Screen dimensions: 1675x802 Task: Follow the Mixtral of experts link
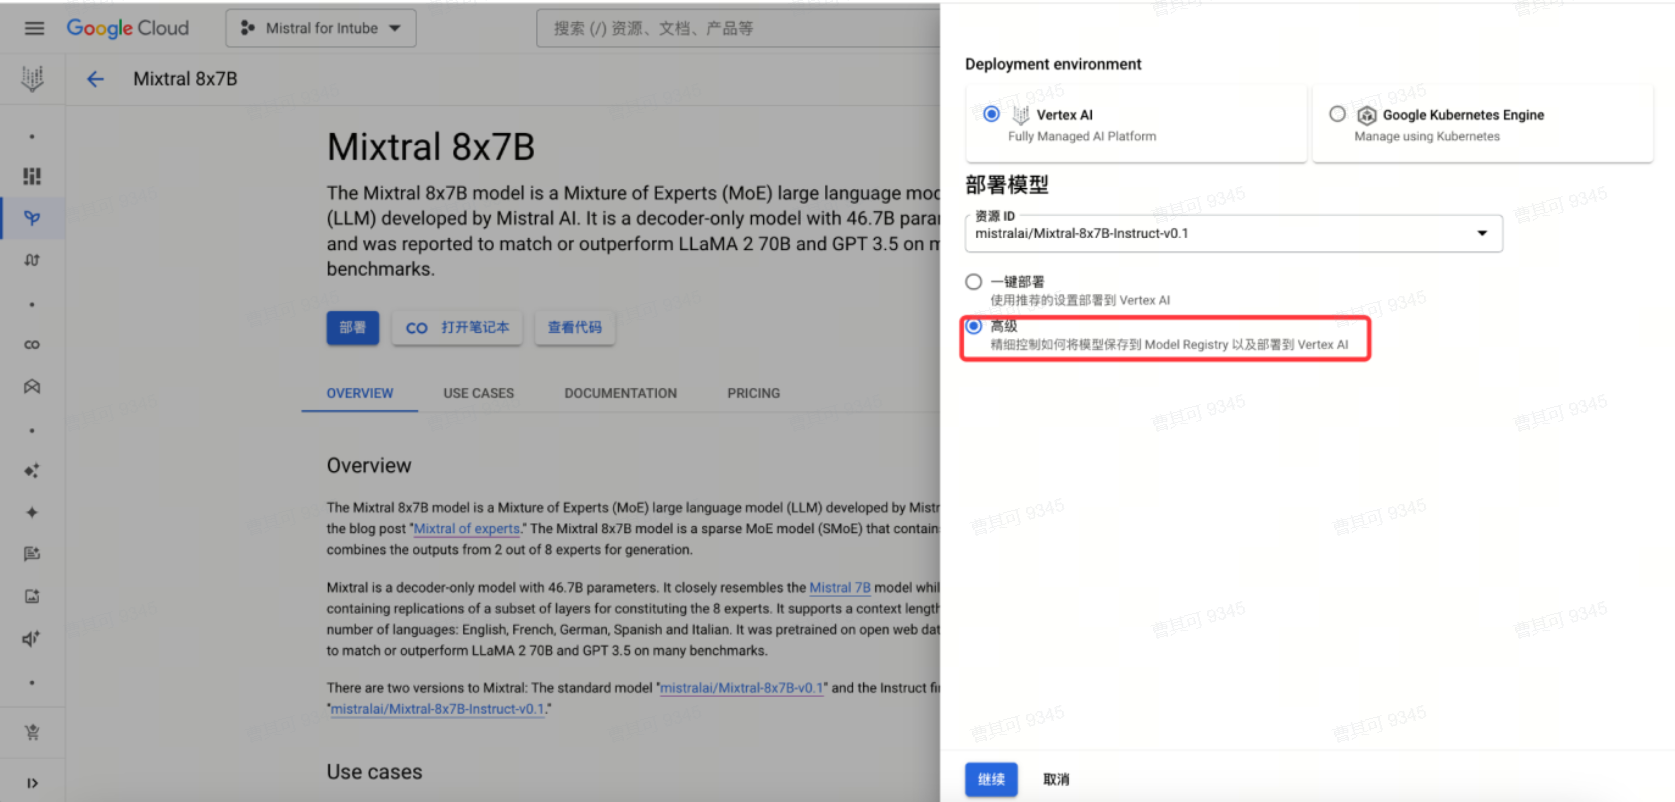[467, 529]
